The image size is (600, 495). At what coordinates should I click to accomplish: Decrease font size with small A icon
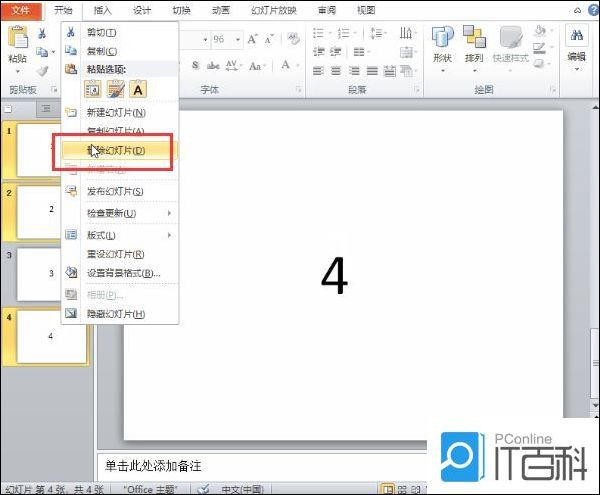269,39
